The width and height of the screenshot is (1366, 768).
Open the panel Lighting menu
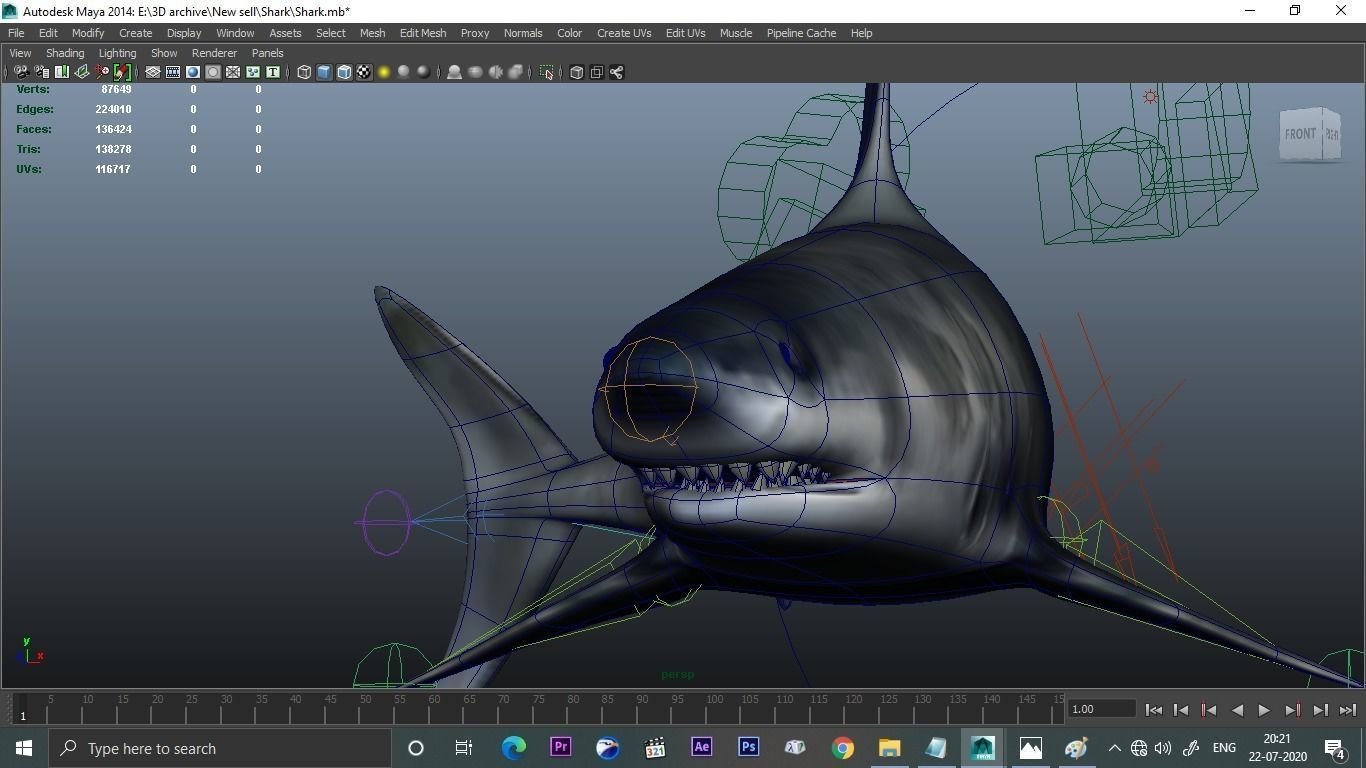click(x=117, y=53)
